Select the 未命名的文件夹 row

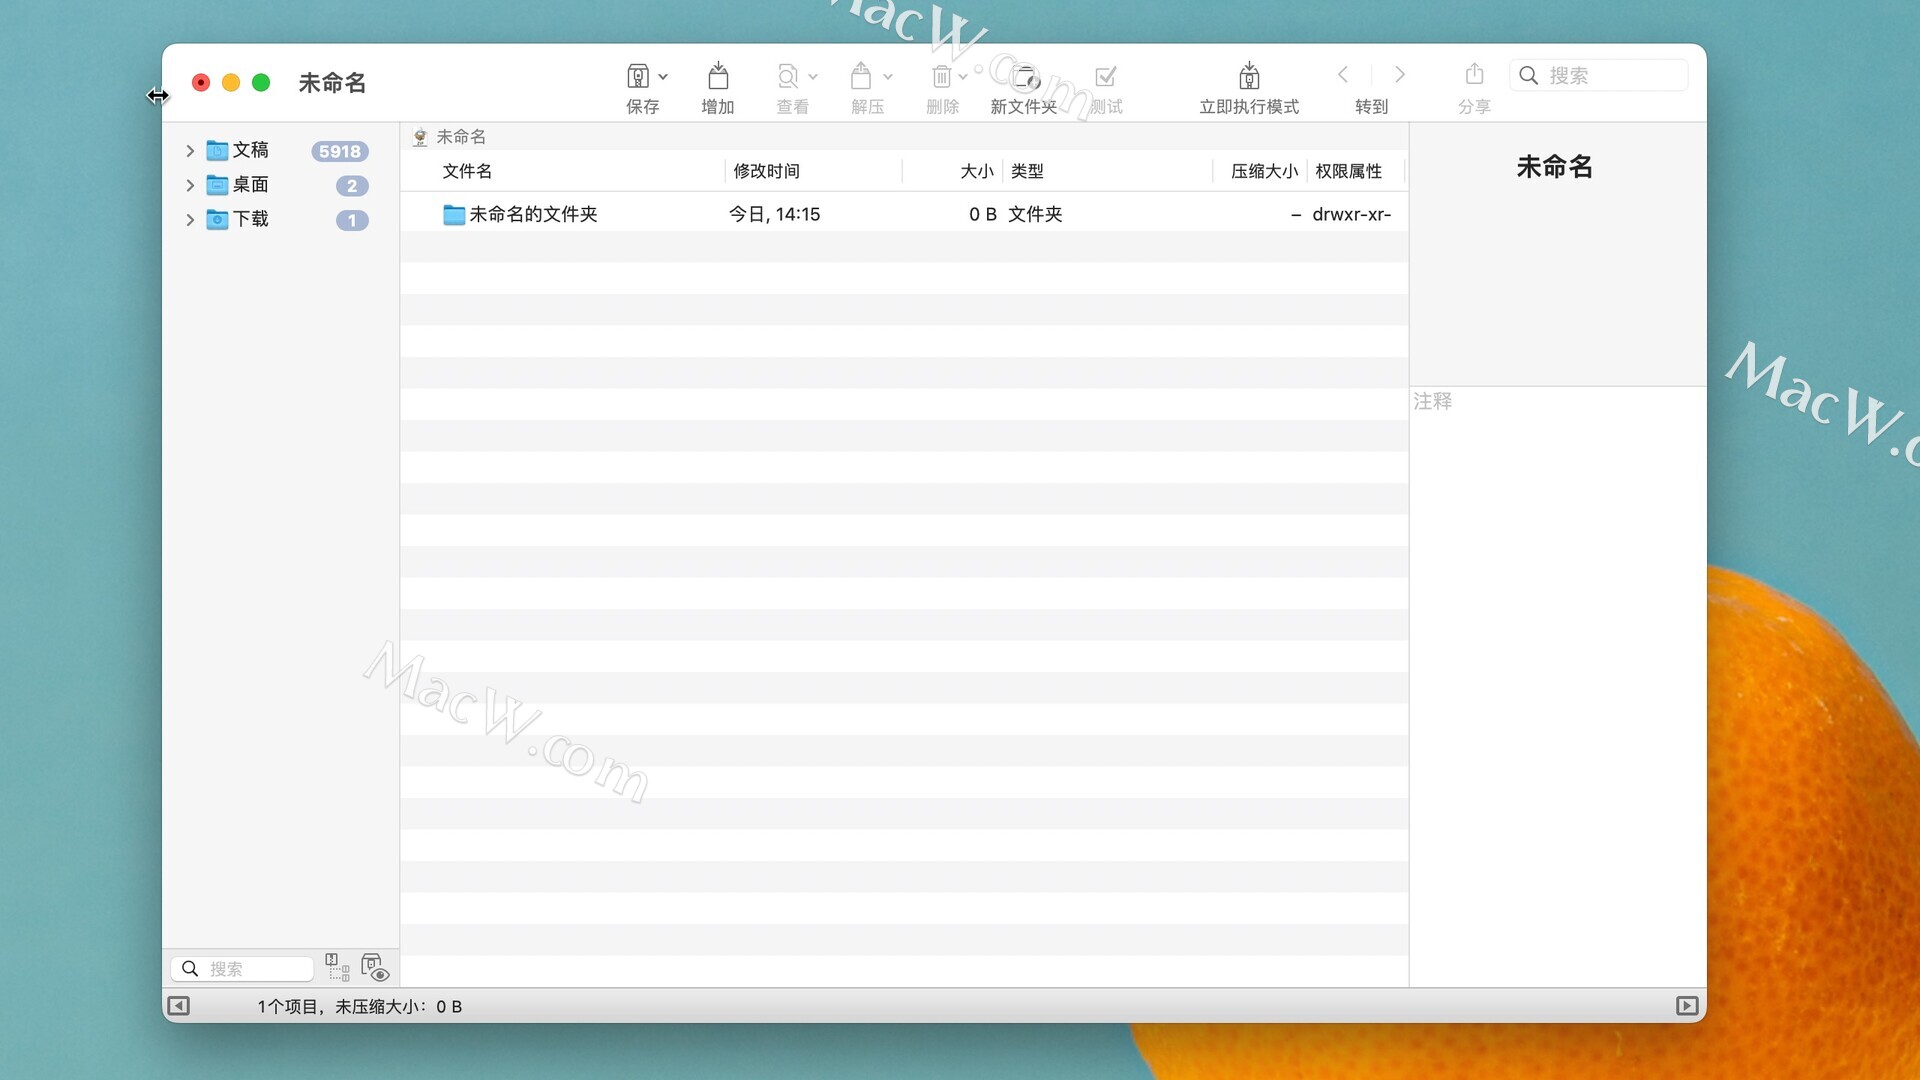point(904,214)
